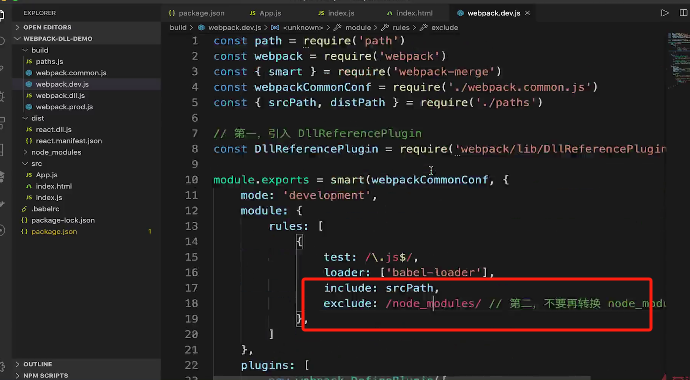Click the JS icon beside react.dll.js
The width and height of the screenshot is (690, 380).
coord(29,130)
